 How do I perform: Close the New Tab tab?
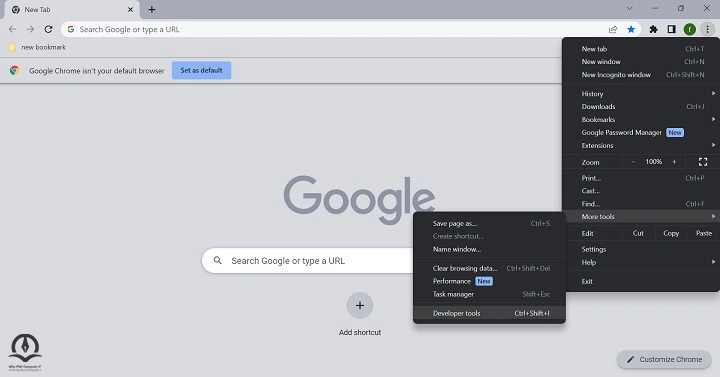click(x=130, y=9)
